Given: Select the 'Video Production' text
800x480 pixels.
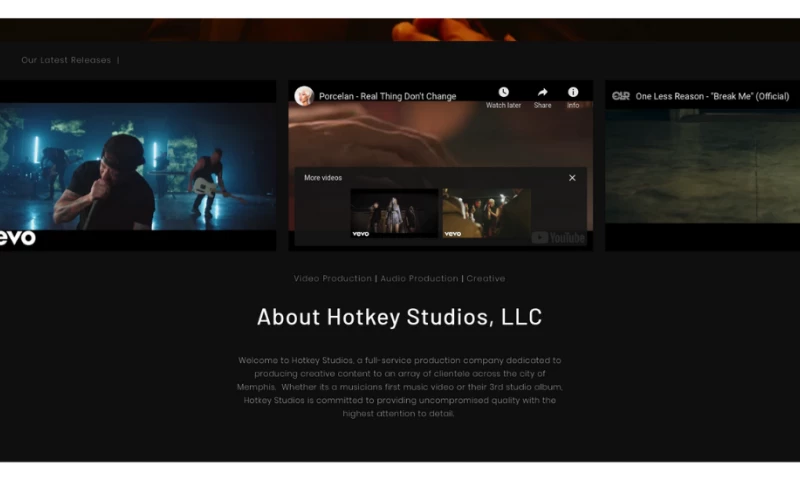Looking at the screenshot, I should (x=332, y=279).
